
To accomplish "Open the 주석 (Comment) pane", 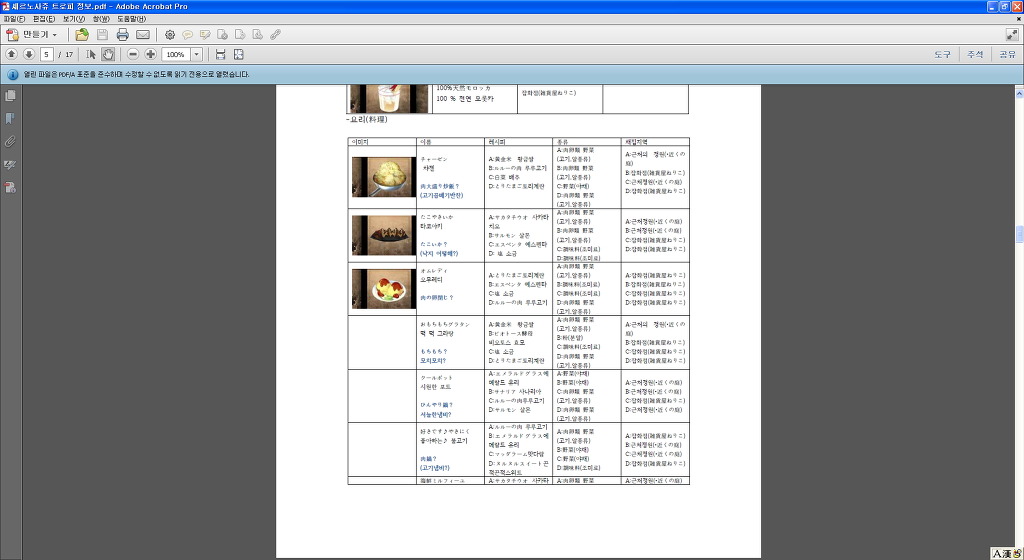I will tap(974, 54).
